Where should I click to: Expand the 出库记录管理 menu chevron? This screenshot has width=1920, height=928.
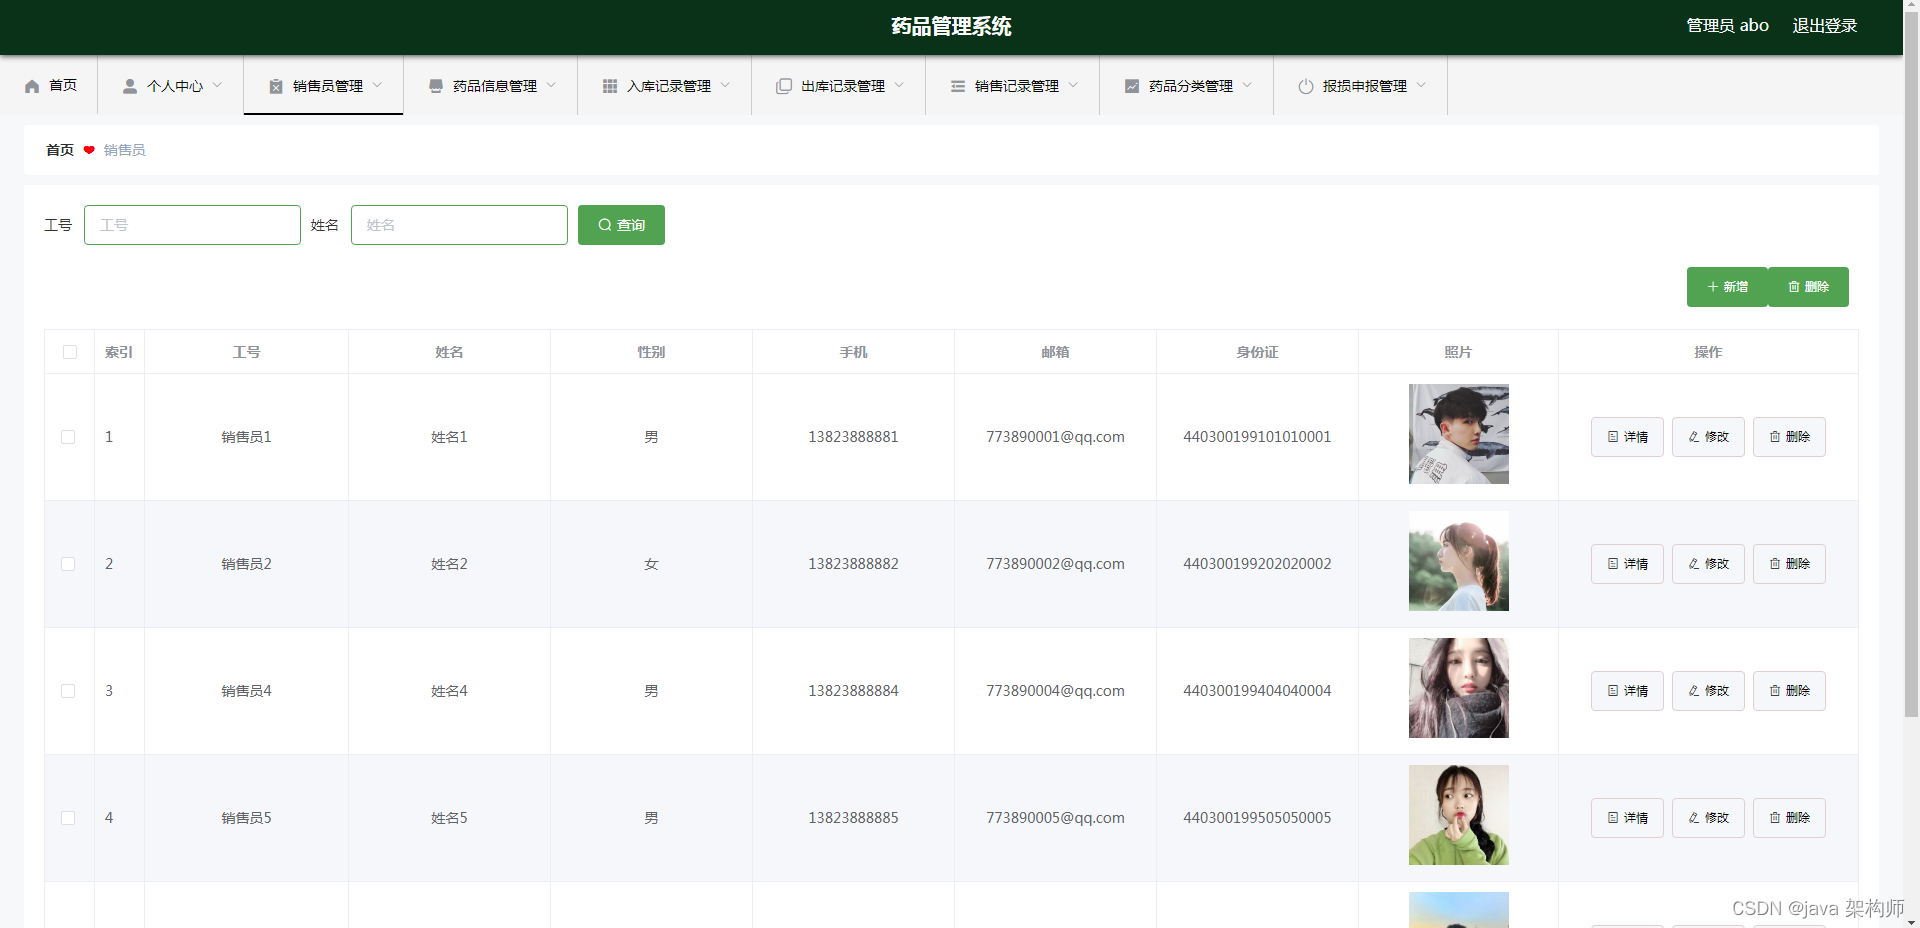tap(899, 85)
